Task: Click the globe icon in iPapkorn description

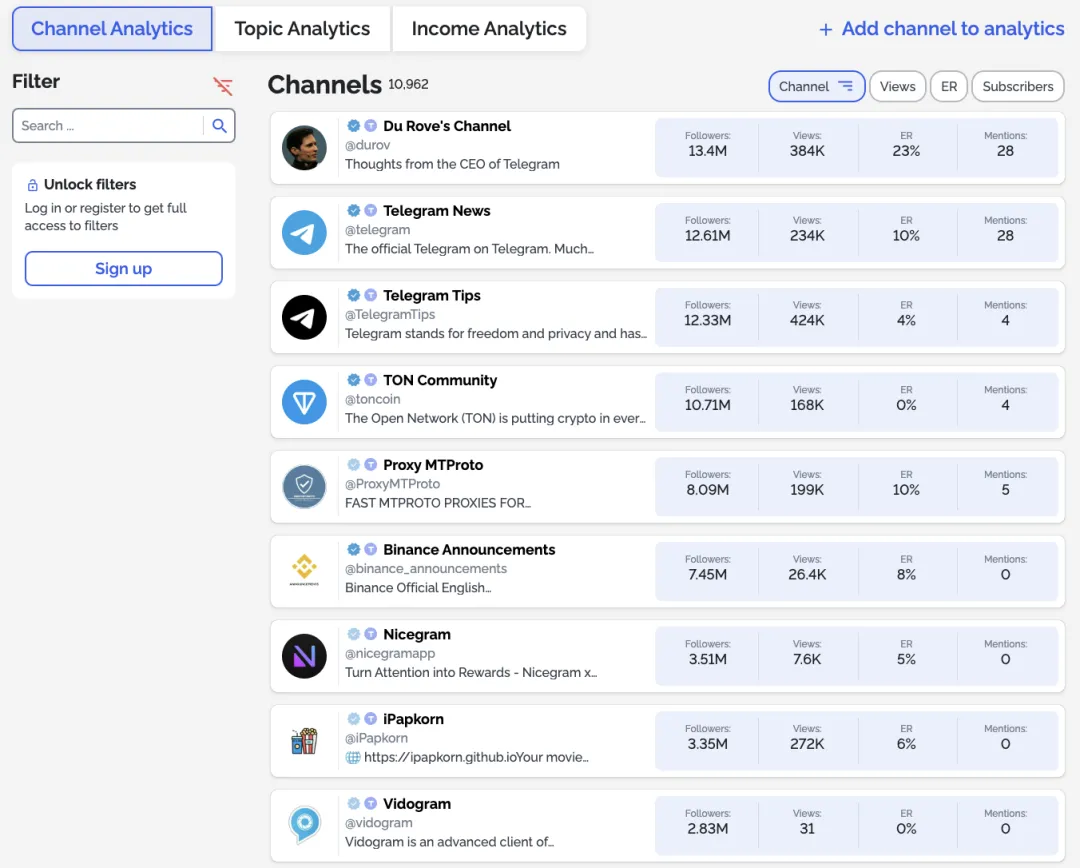Action: pos(353,757)
